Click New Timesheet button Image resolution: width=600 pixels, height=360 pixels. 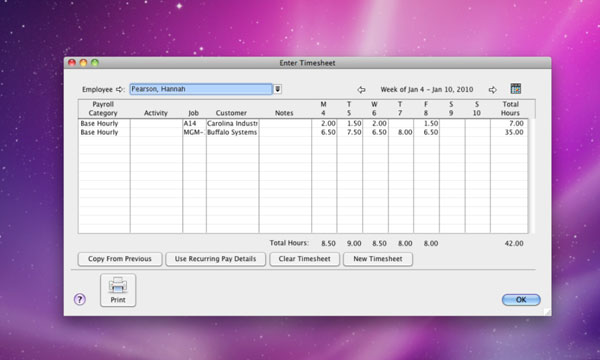378,259
